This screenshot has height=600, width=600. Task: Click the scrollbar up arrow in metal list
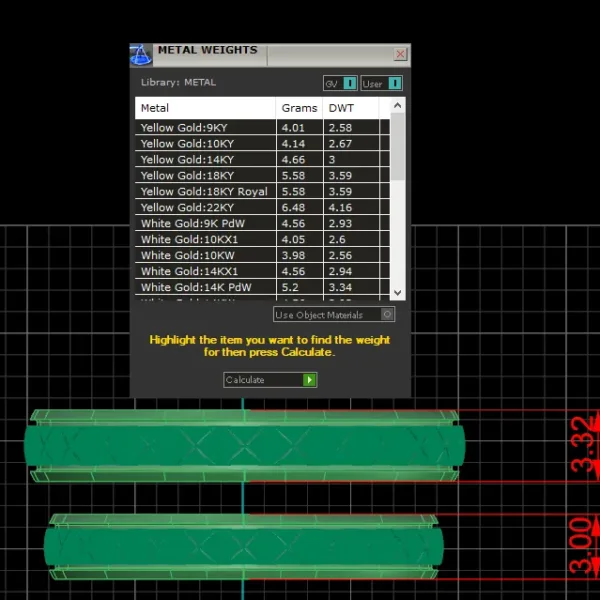(x=398, y=105)
